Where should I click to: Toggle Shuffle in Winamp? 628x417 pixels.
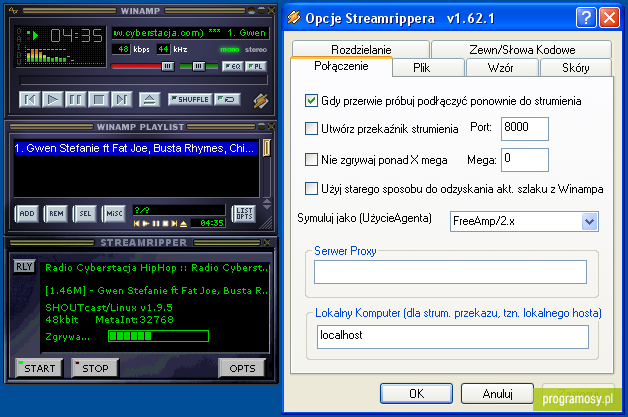190,99
